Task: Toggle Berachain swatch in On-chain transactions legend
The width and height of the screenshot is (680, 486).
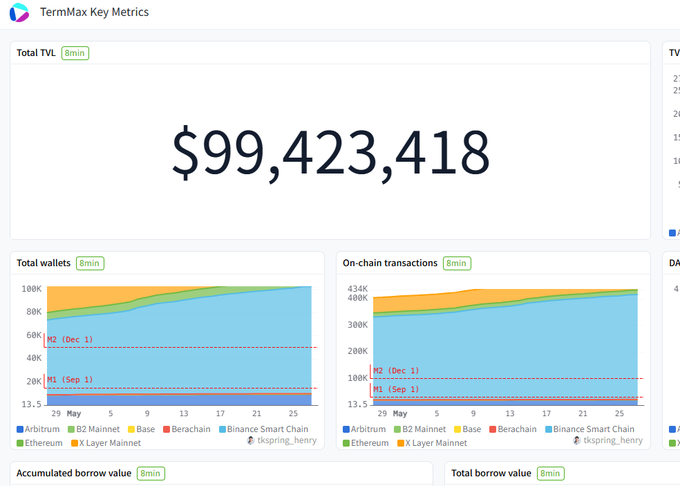Action: point(492,429)
